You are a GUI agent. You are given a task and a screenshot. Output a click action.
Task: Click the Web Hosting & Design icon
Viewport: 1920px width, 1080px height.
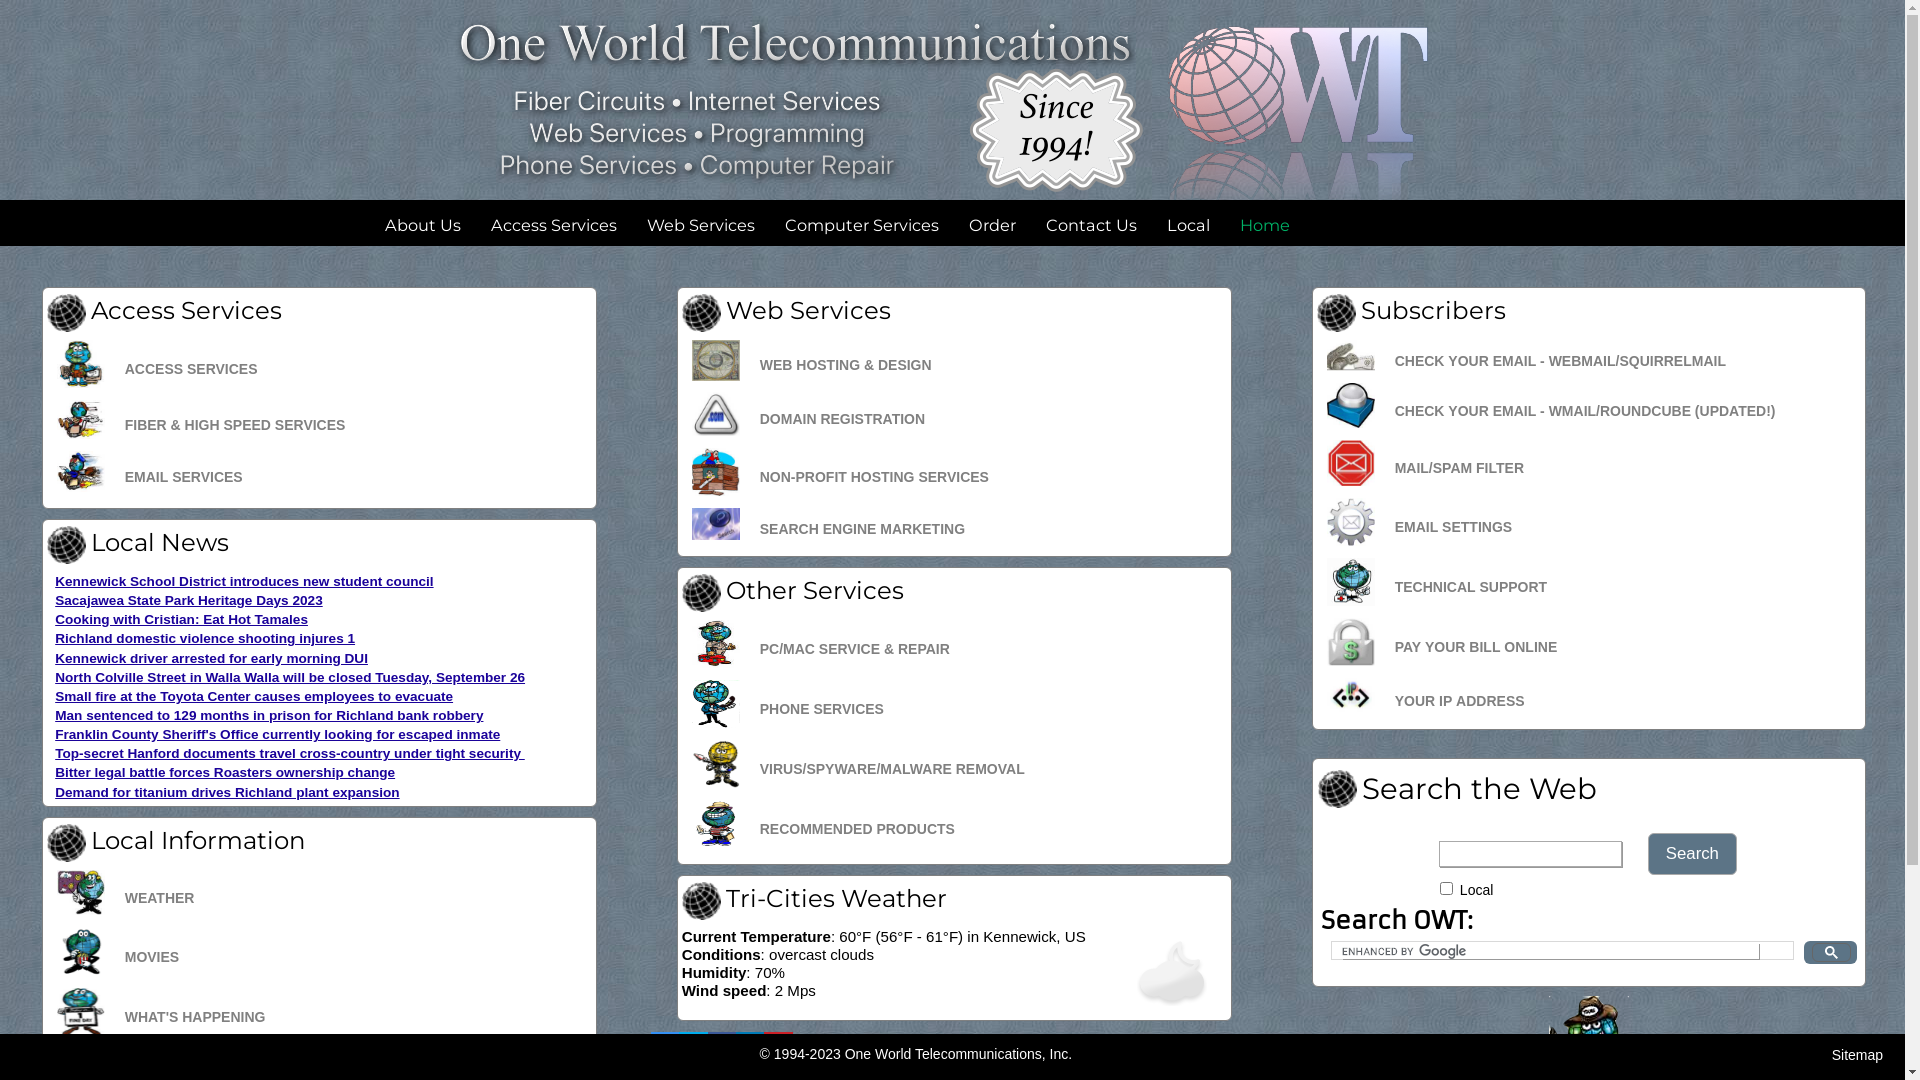(716, 361)
